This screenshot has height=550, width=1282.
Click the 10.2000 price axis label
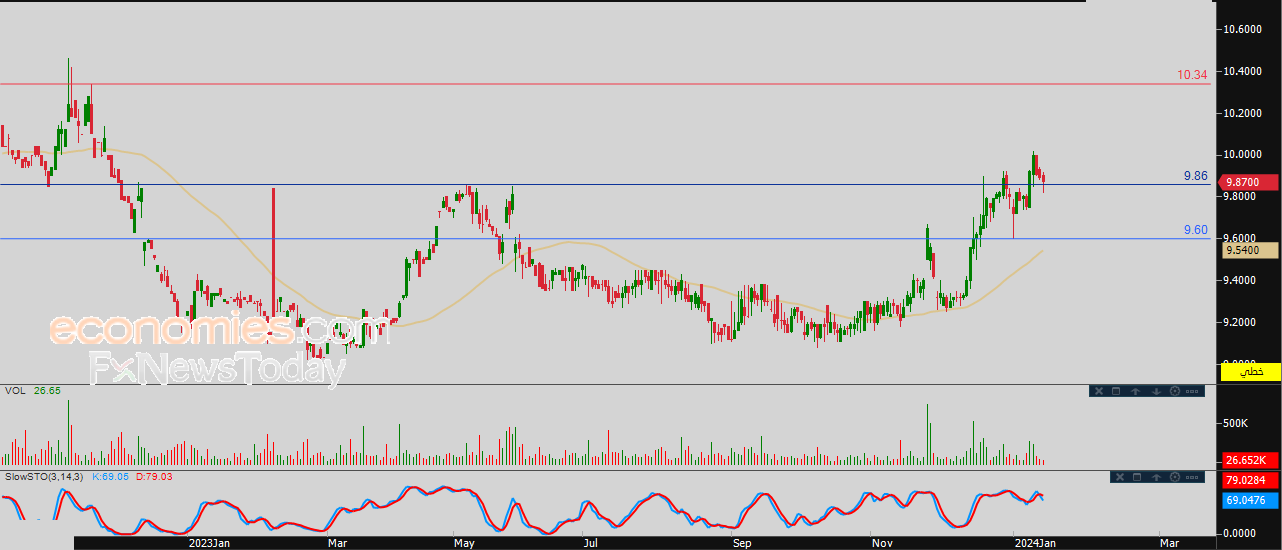[x=1242, y=113]
